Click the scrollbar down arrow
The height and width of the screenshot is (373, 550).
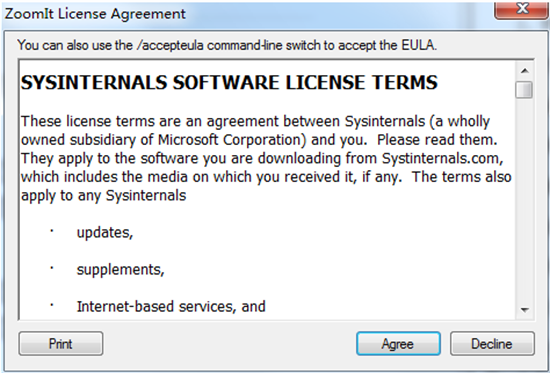525,310
